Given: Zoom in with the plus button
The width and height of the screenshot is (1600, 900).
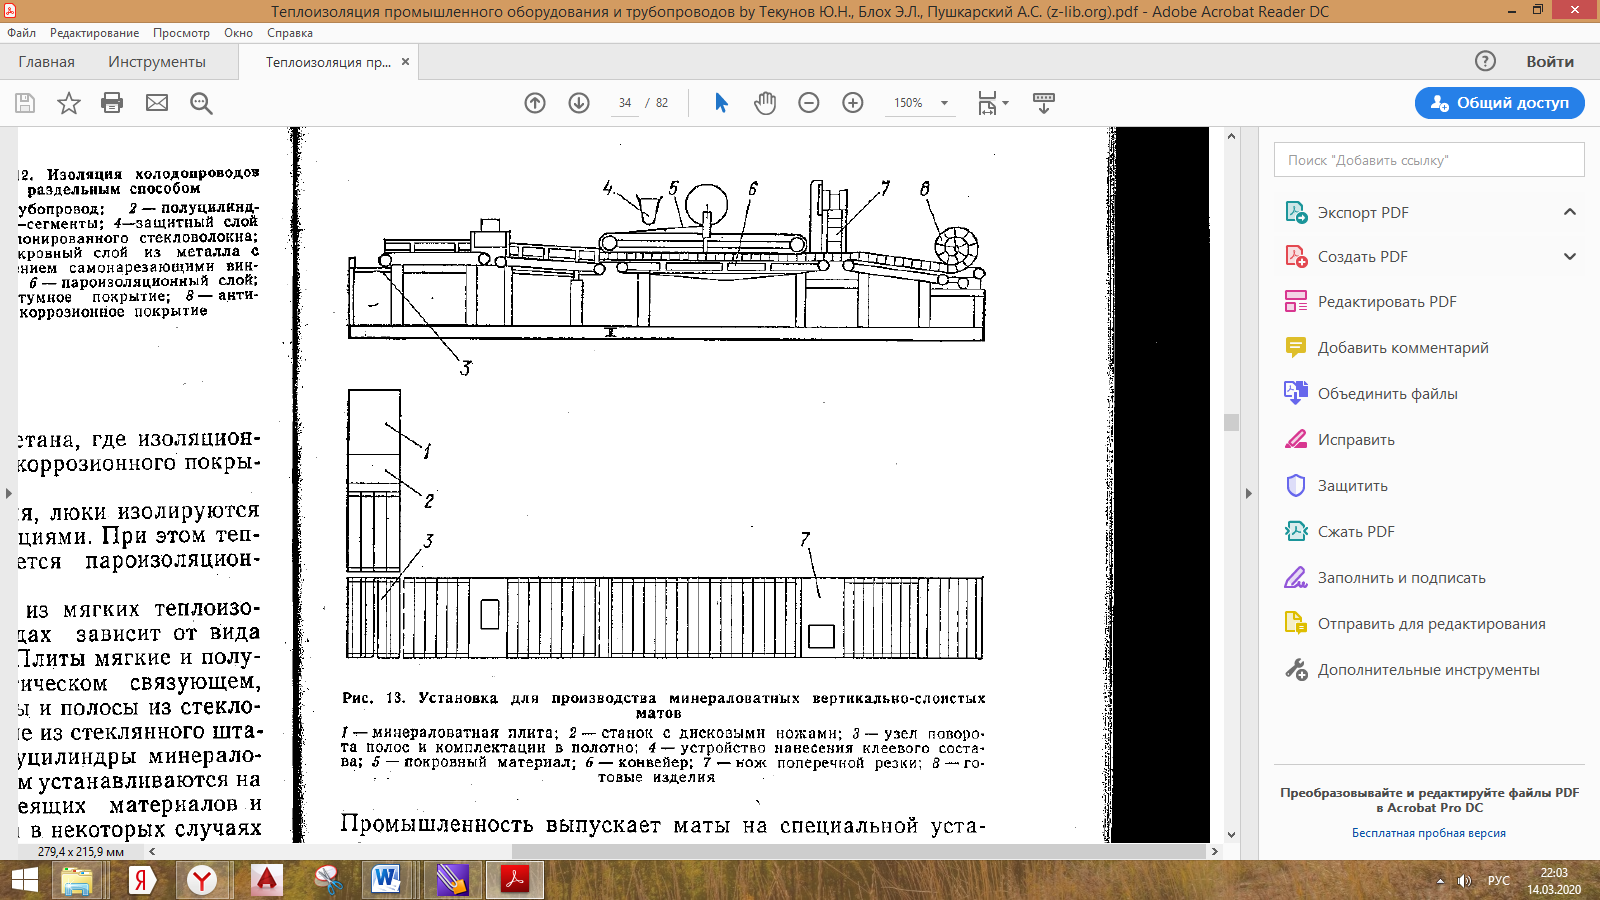Looking at the screenshot, I should [853, 103].
